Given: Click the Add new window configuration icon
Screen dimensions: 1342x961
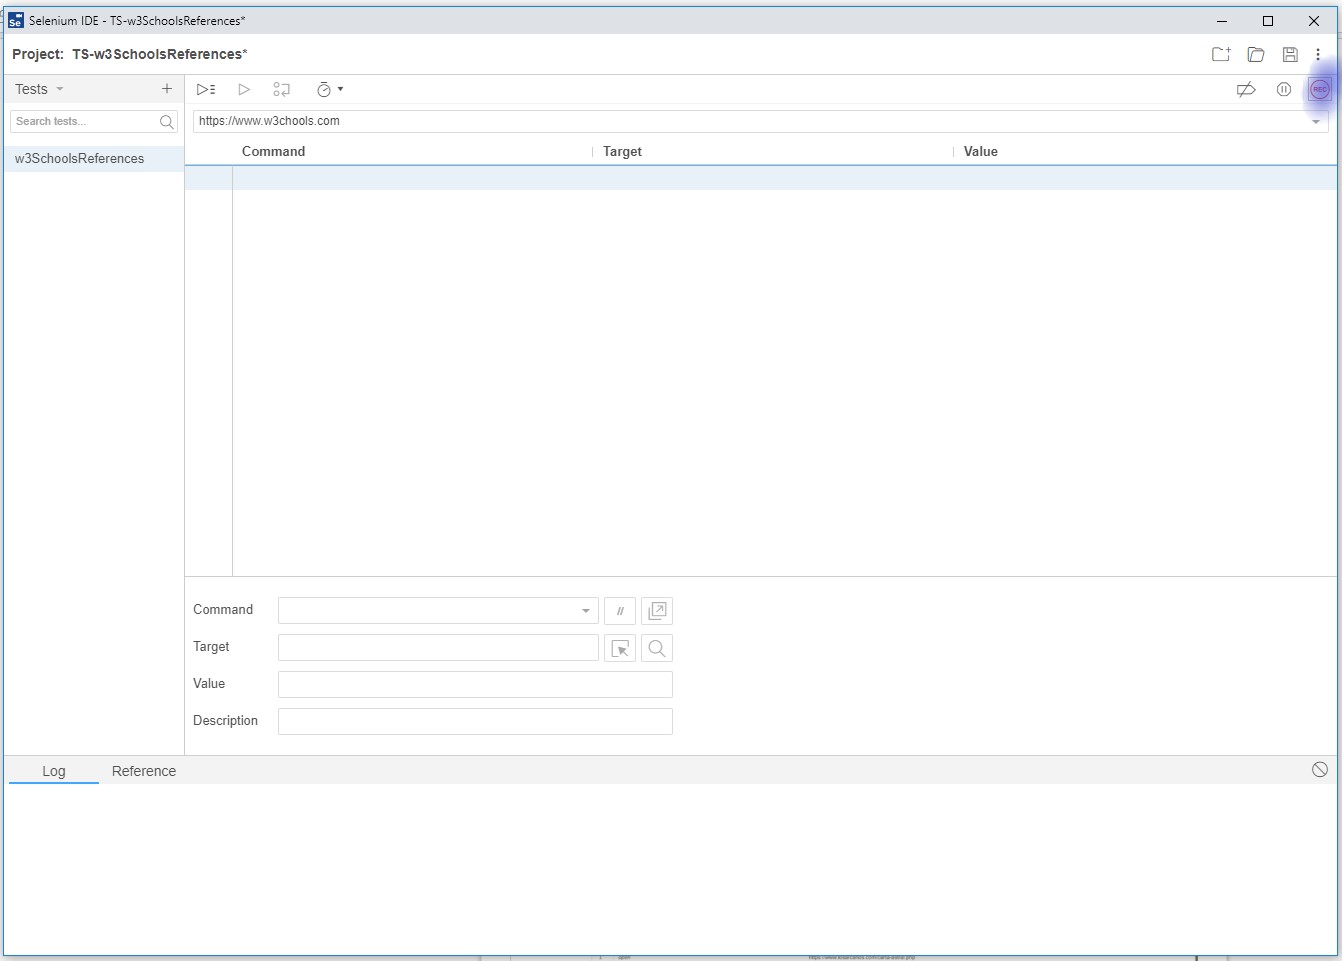Looking at the screenshot, I should pos(657,611).
